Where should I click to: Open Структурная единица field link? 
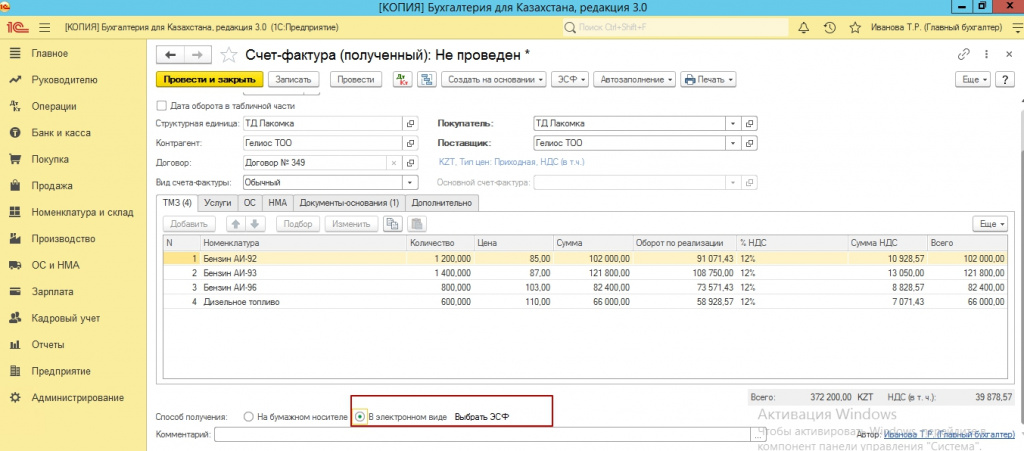pyautogui.click(x=411, y=123)
